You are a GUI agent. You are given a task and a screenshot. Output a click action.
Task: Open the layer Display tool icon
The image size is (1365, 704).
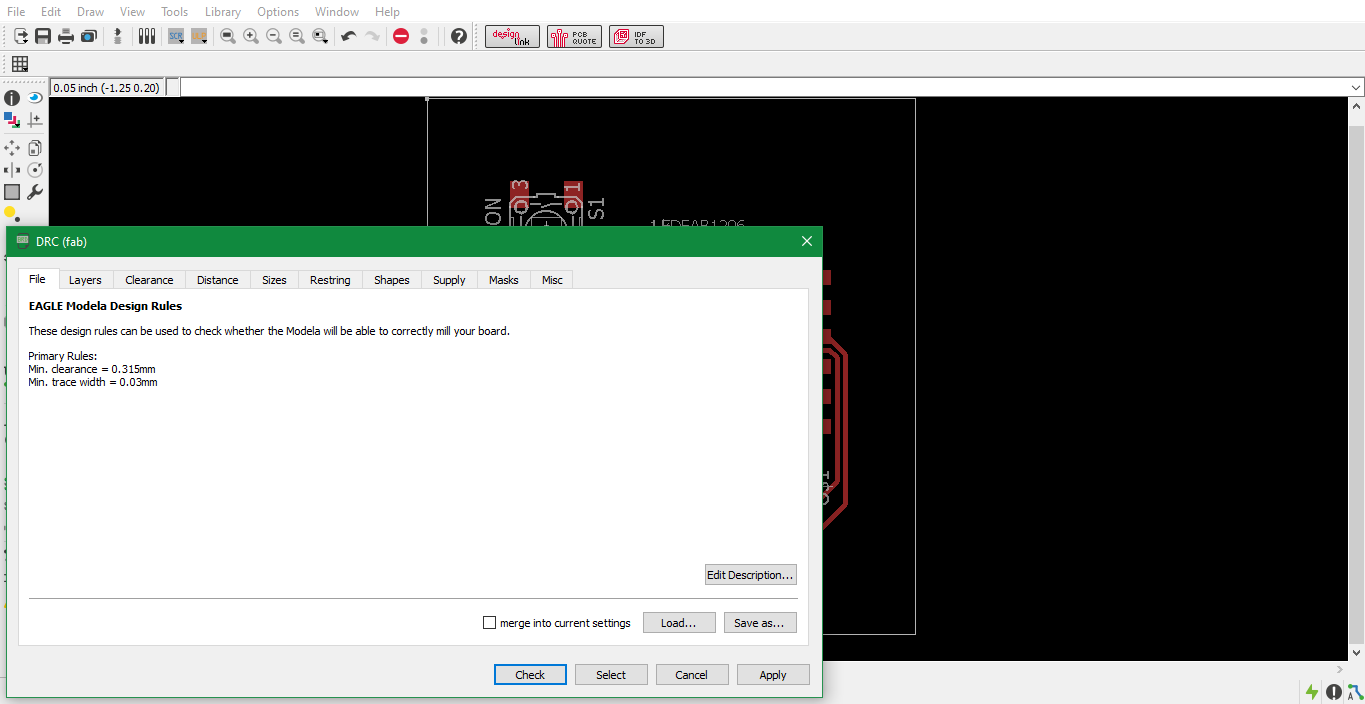point(12,120)
